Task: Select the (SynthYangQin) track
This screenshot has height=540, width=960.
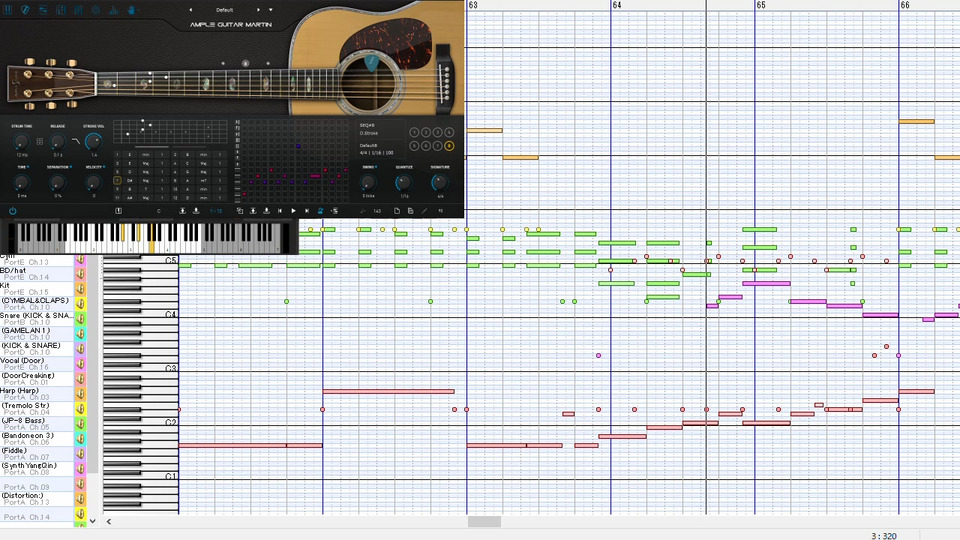Action: (x=37, y=468)
